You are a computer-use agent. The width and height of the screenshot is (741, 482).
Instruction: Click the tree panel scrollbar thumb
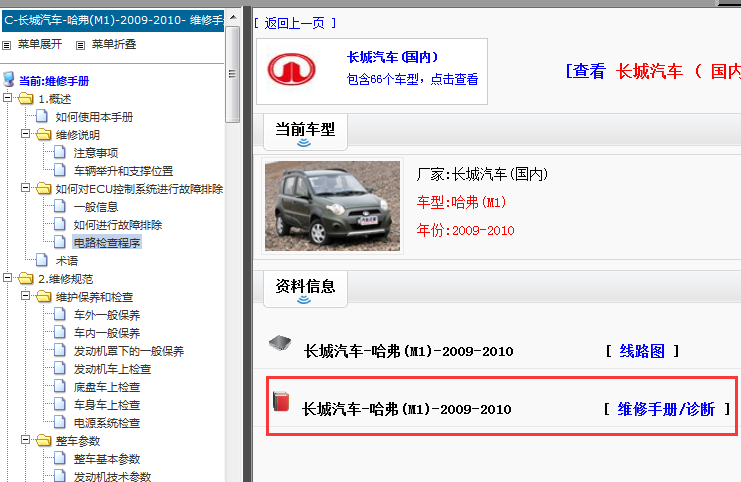coord(232,74)
